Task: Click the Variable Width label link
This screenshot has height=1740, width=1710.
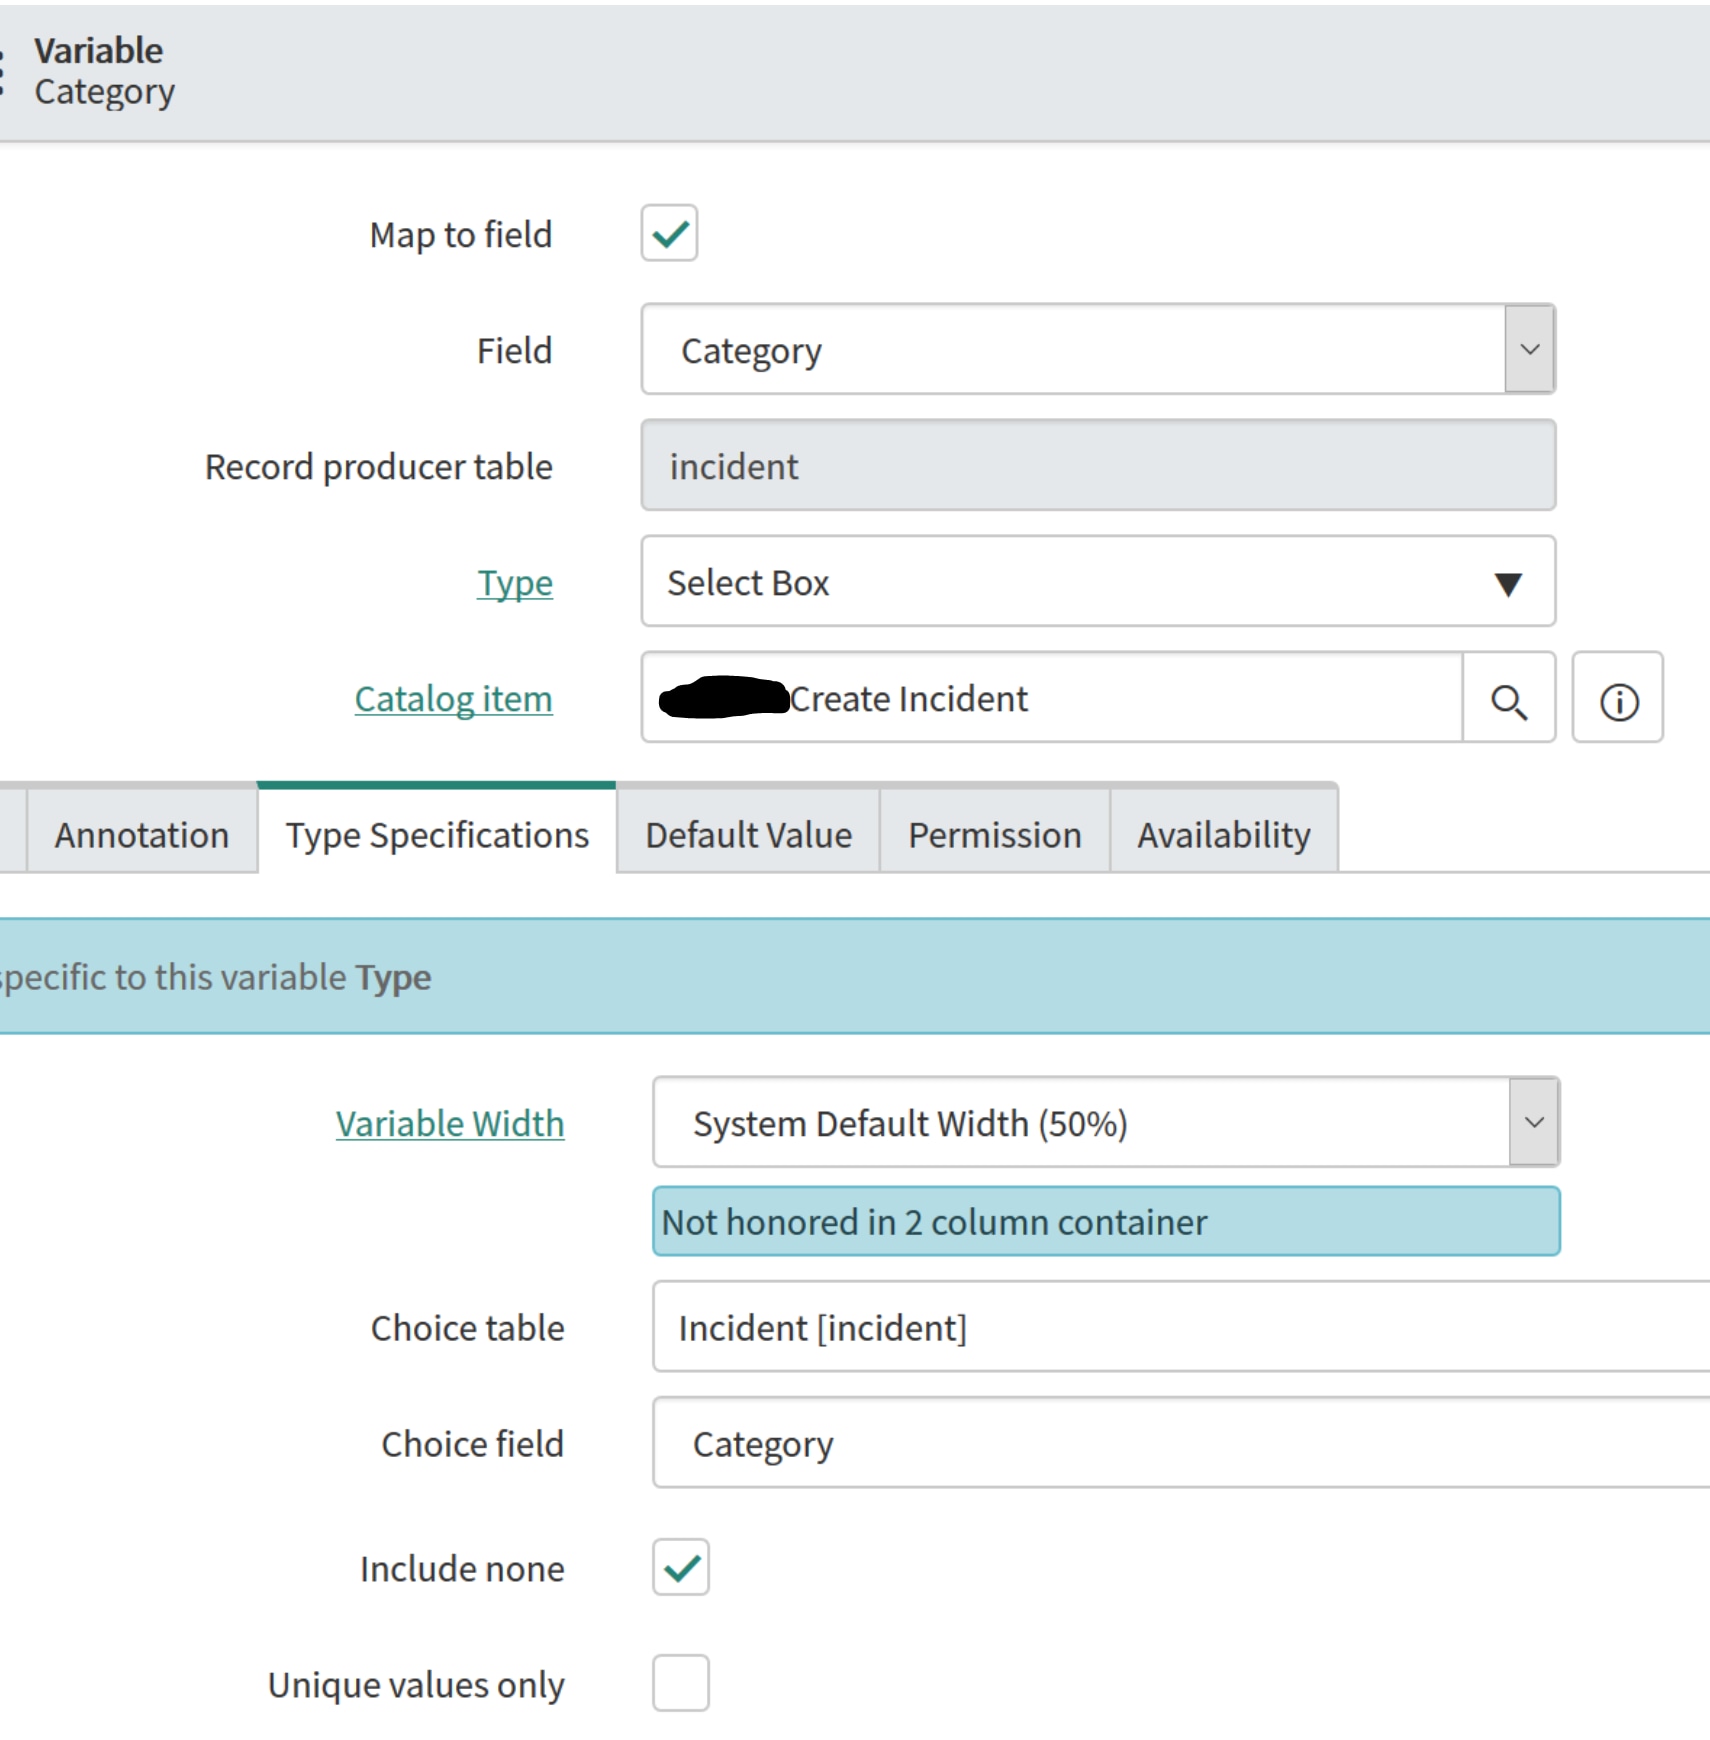Action: pyautogui.click(x=449, y=1123)
